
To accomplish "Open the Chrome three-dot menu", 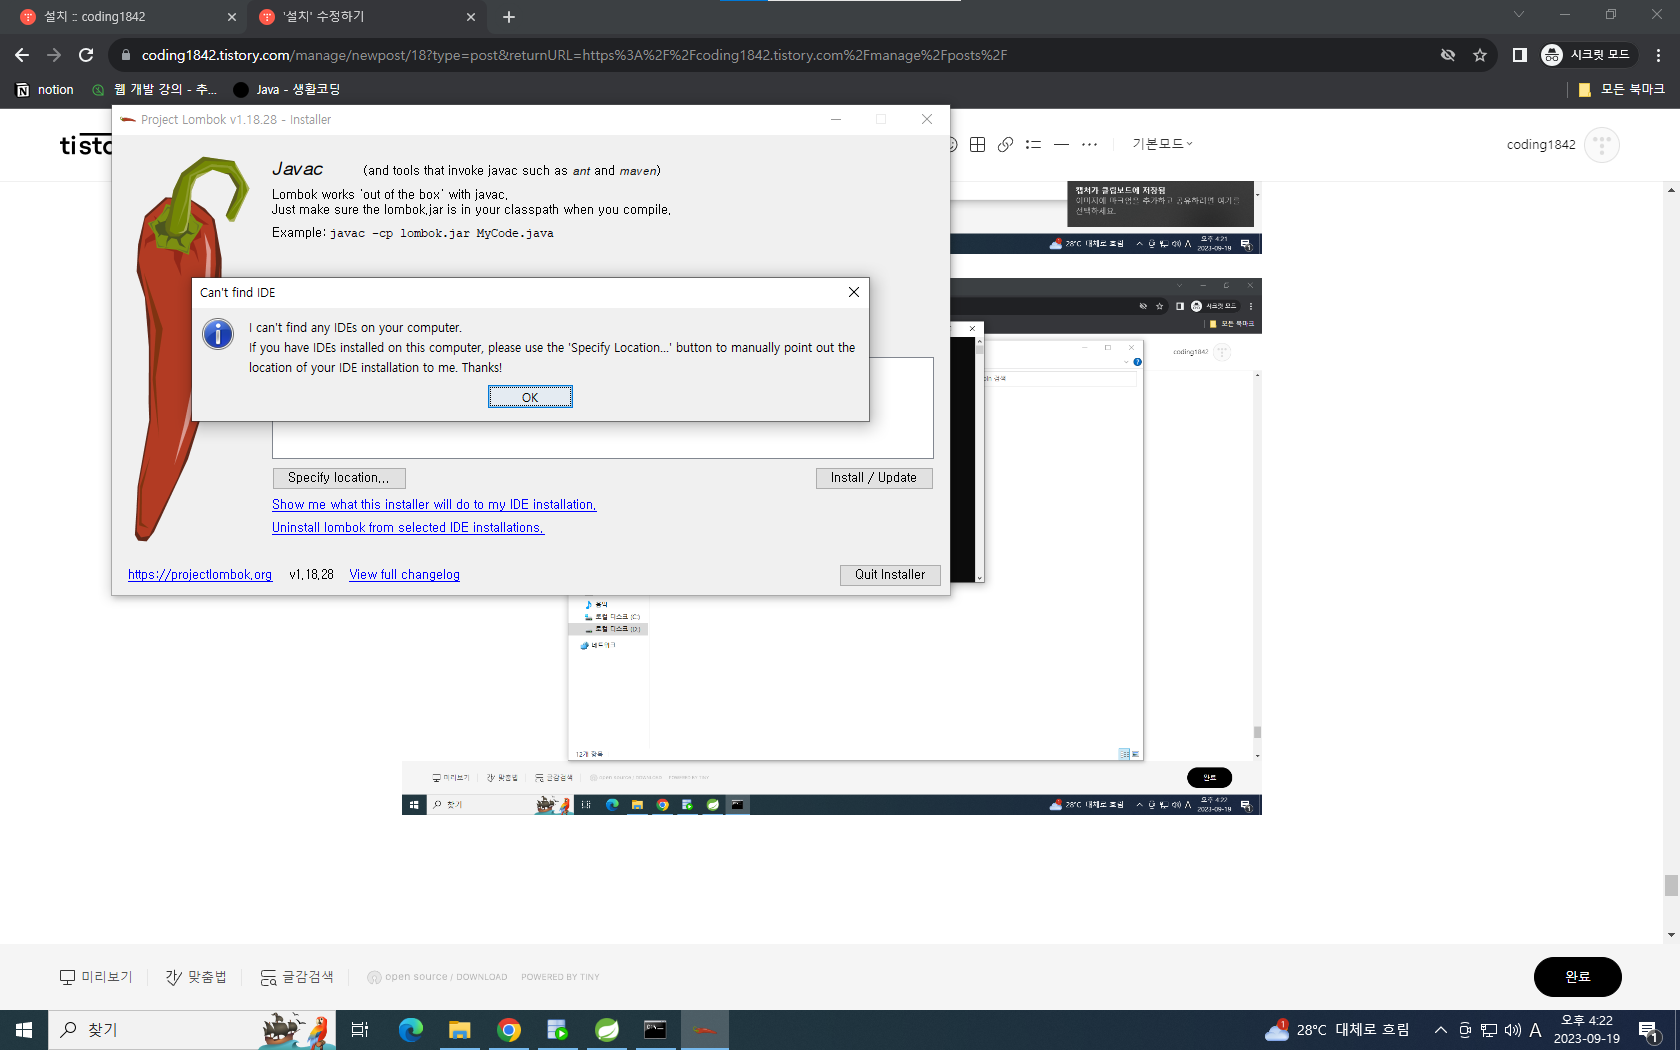I will click(1659, 55).
